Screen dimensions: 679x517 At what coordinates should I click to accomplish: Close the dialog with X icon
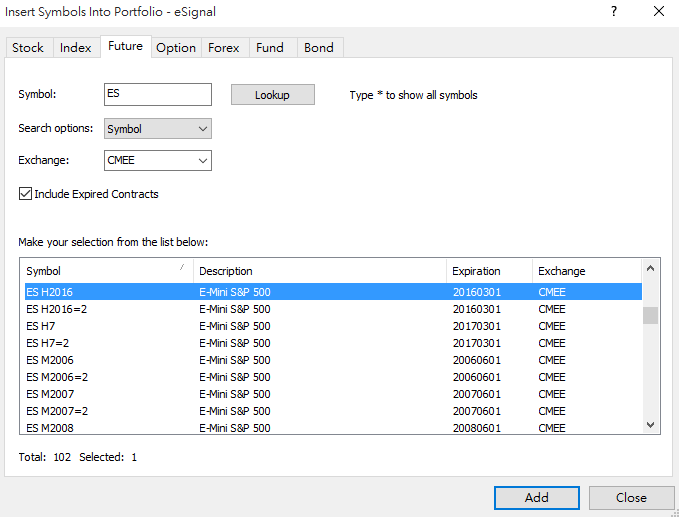pos(659,11)
